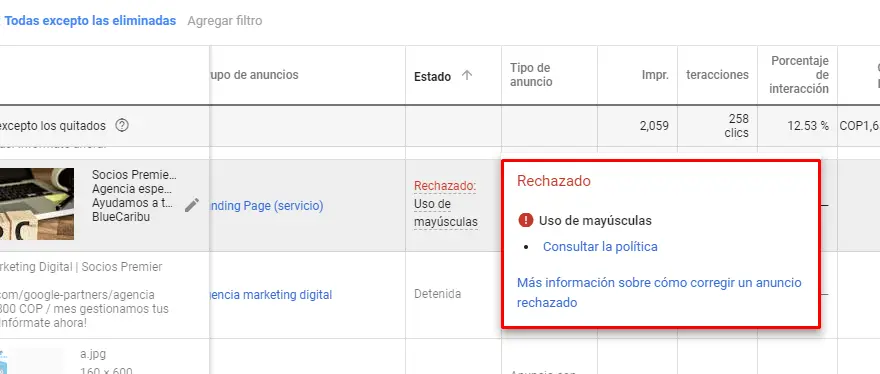The height and width of the screenshot is (374, 880).
Task: Click the Interacciones column header
Action: point(717,75)
